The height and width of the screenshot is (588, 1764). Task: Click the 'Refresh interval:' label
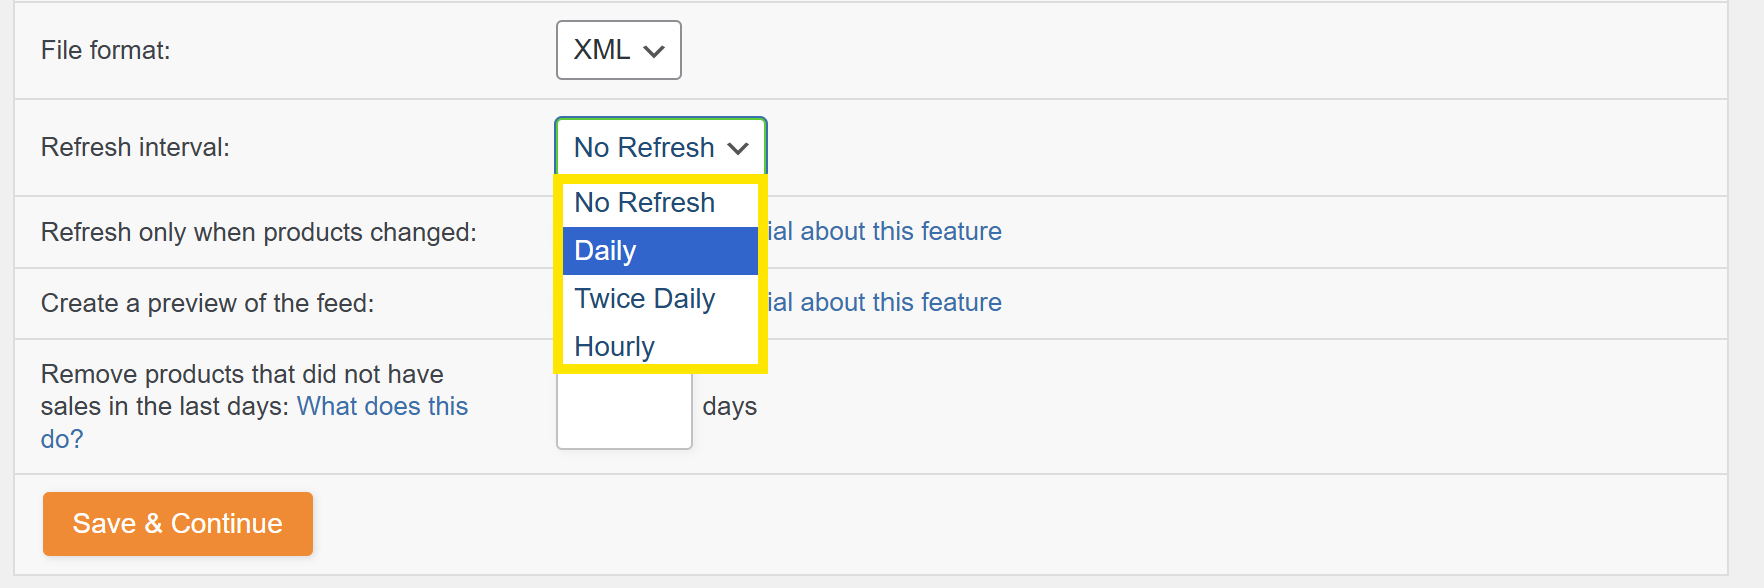coord(135,148)
